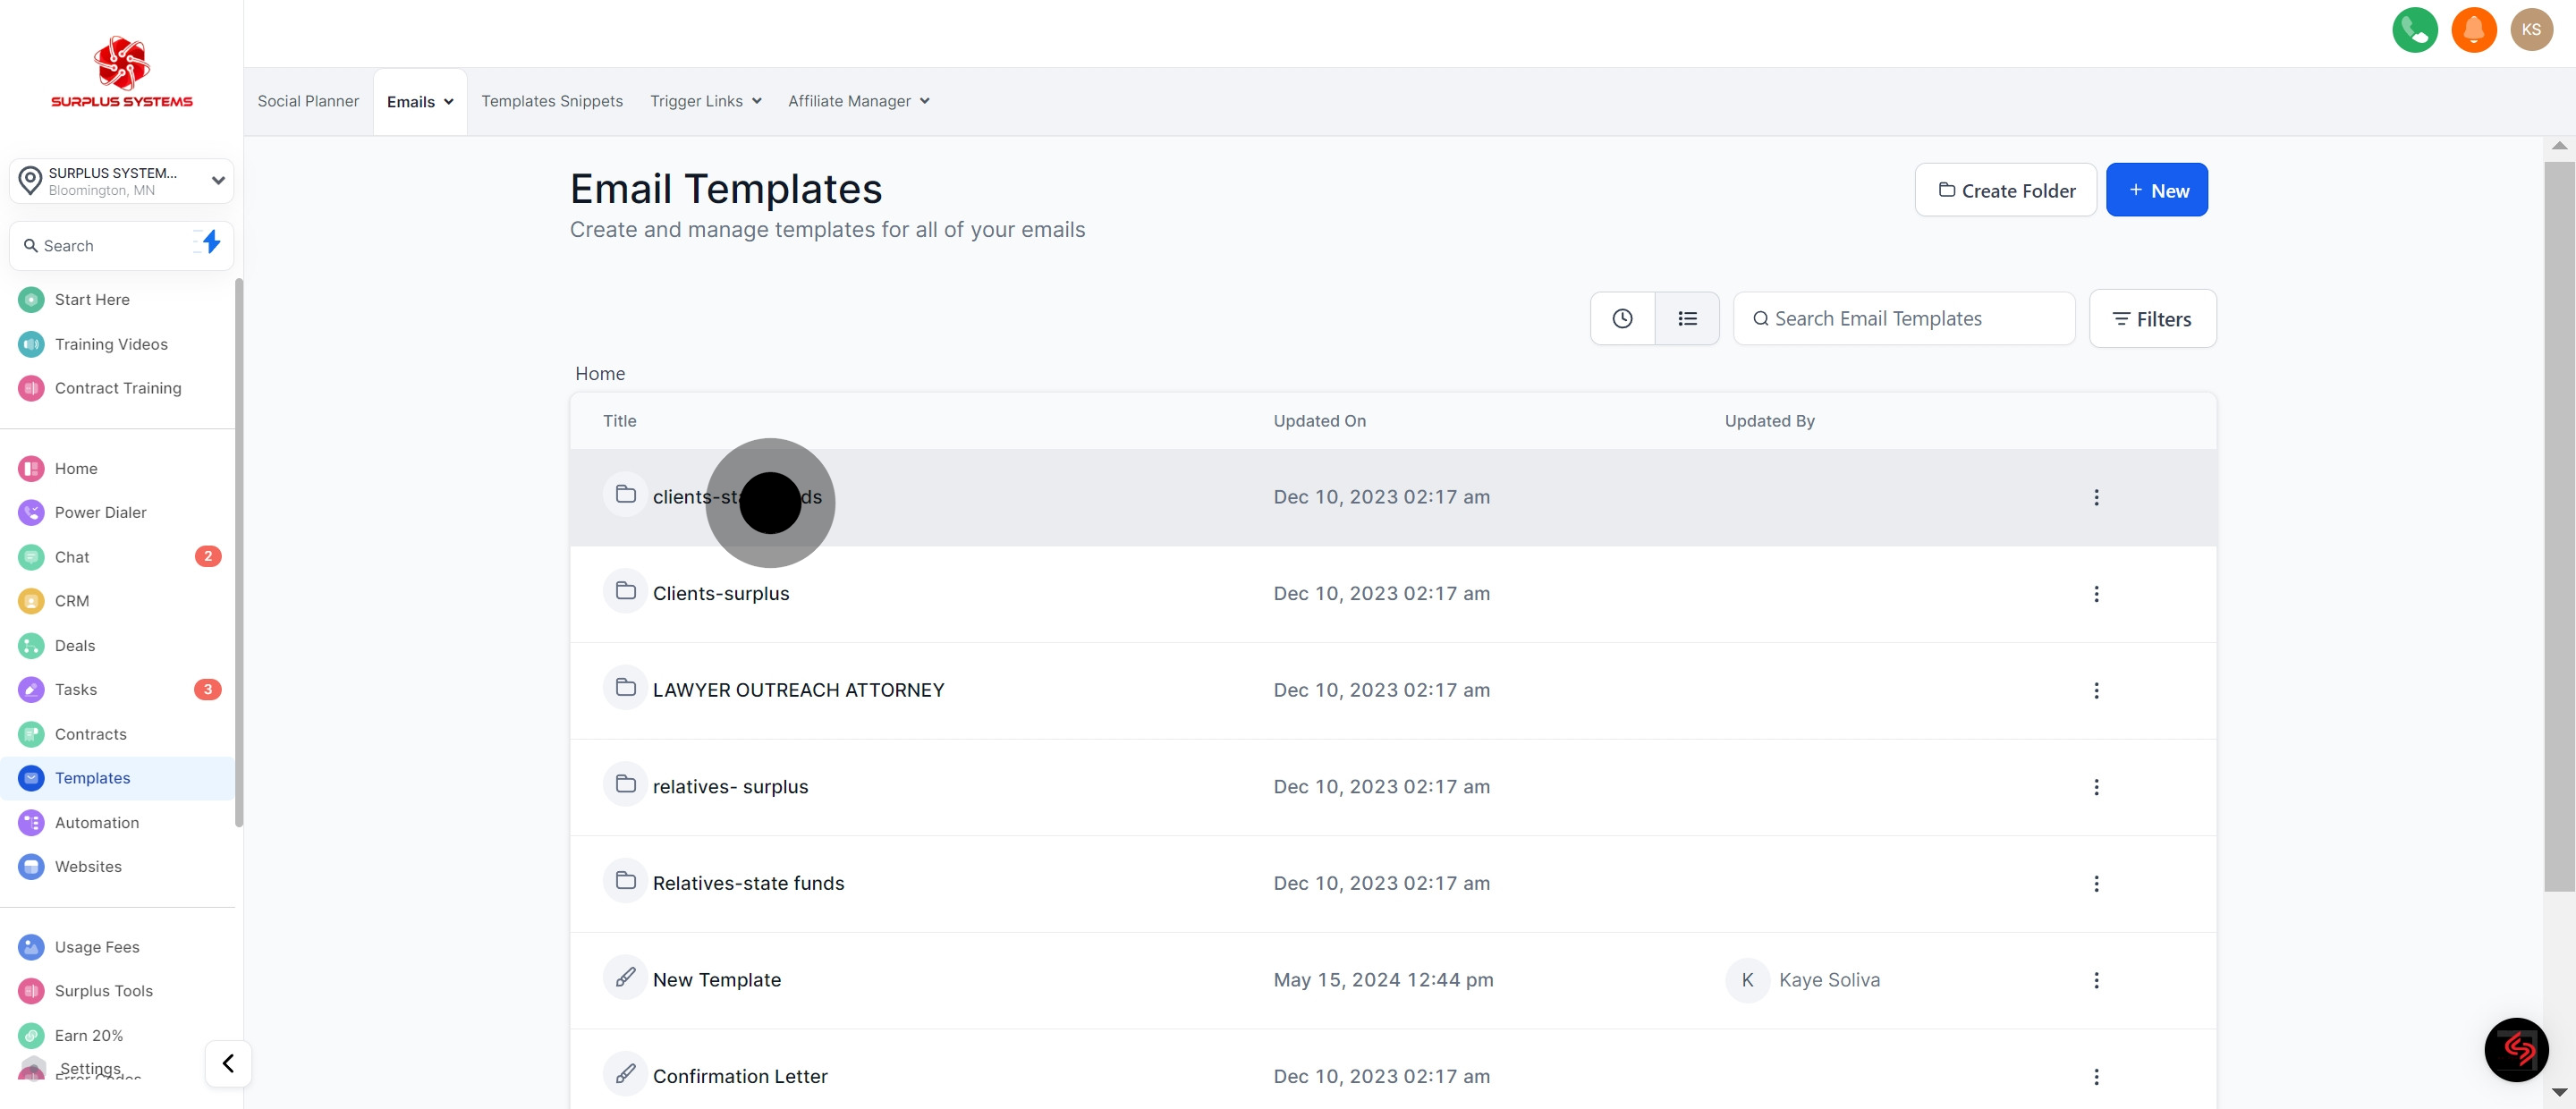Expand the Trigger Links dropdown
Screen dimensions: 2576x1109
(705, 101)
